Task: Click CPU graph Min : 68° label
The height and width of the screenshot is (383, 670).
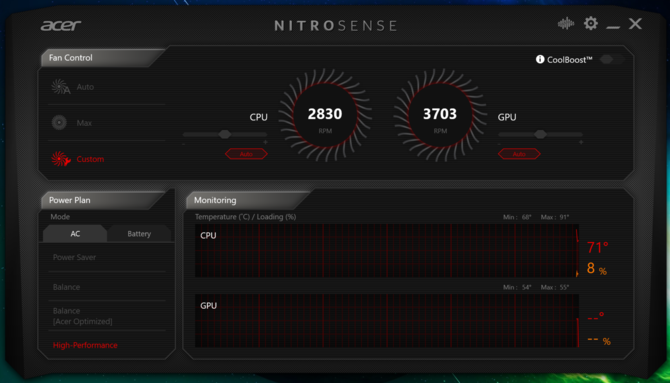Action: [517, 217]
